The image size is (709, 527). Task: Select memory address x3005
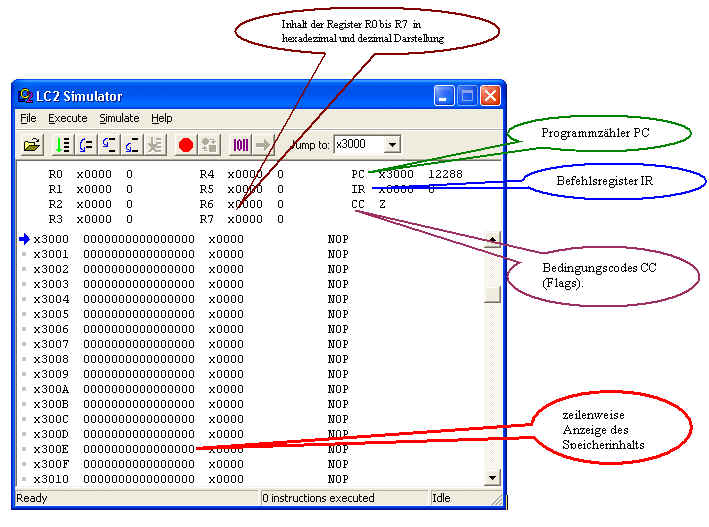tap(51, 314)
